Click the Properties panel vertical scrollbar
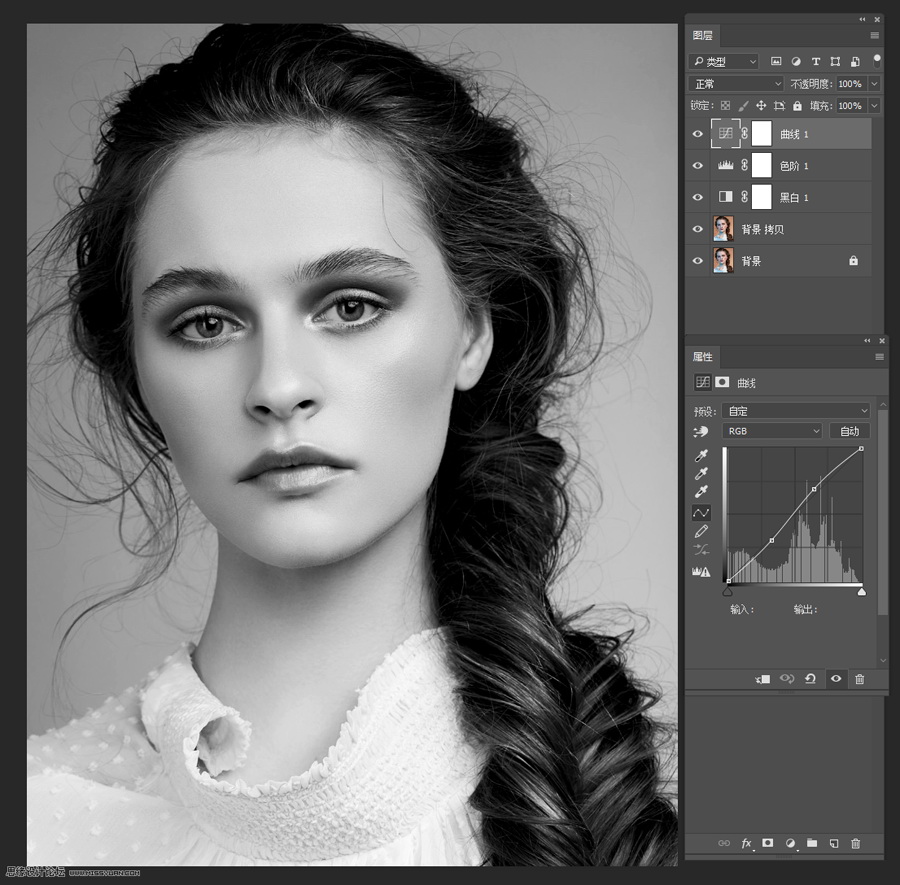This screenshot has width=900, height=885. [883, 511]
